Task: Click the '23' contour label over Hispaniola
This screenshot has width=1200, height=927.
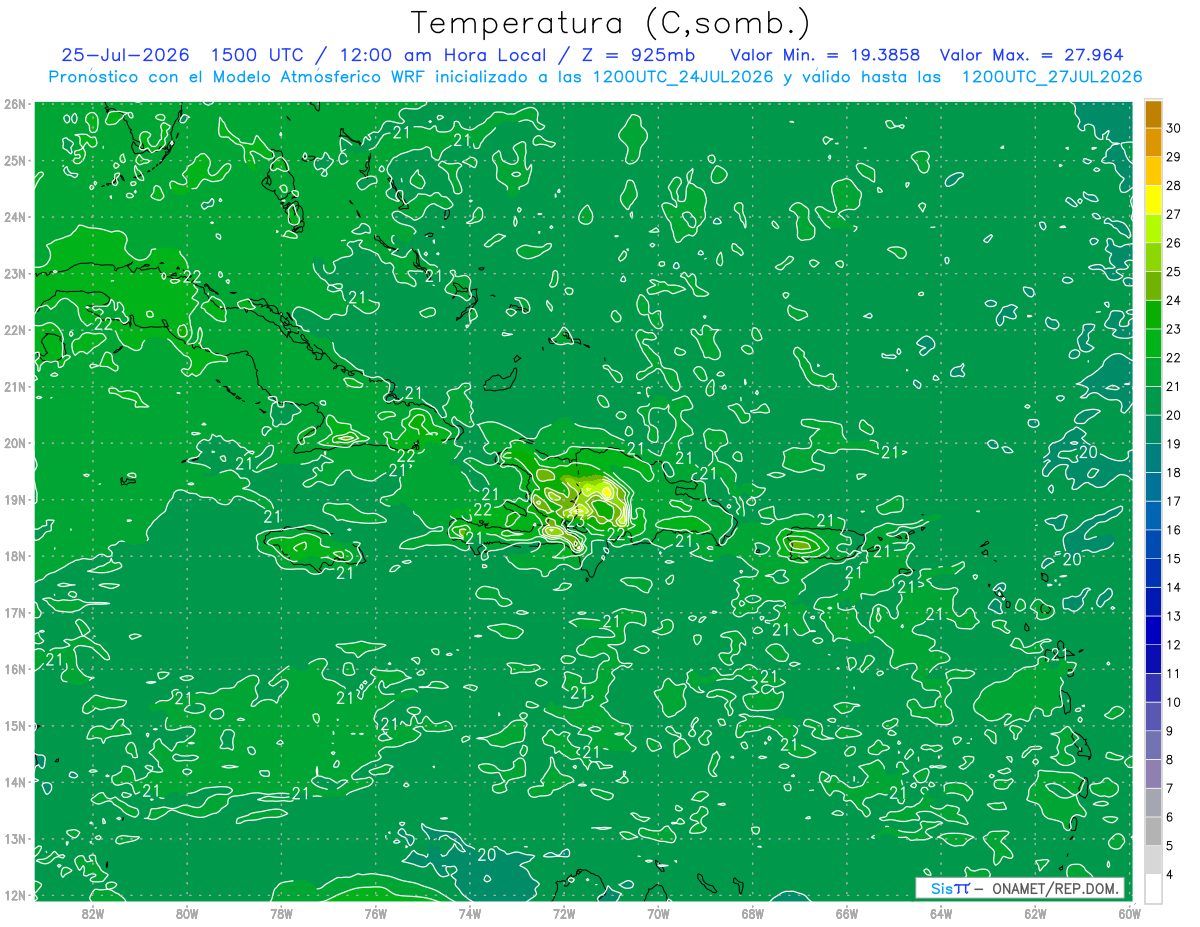Action: point(575,522)
